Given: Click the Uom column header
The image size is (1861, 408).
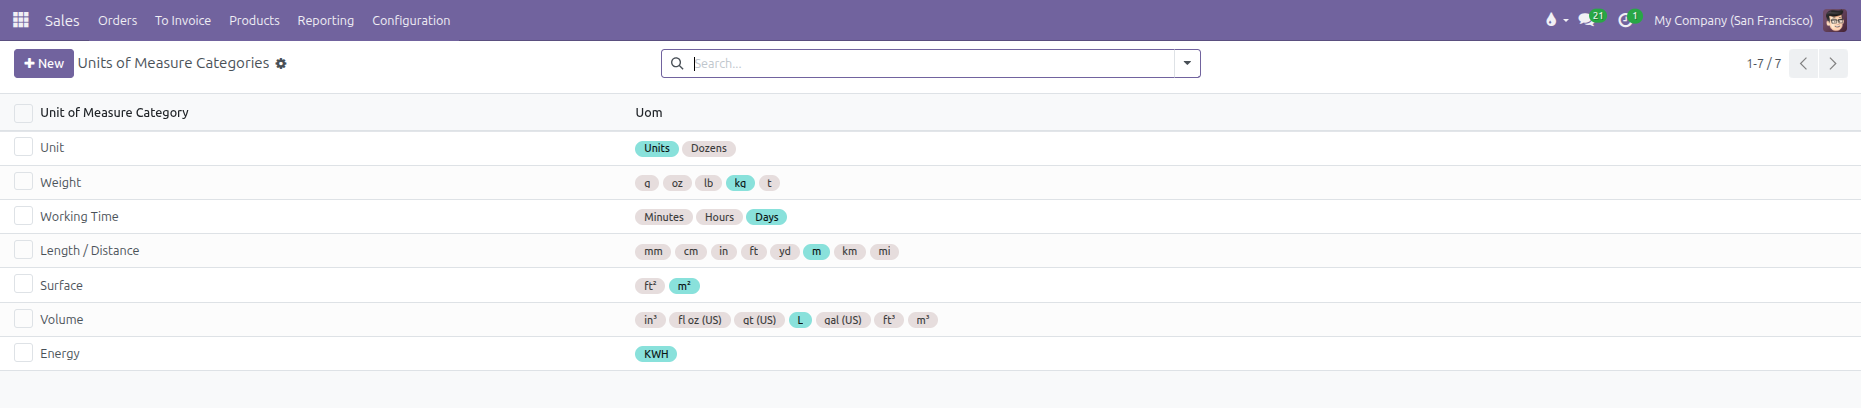Looking at the screenshot, I should tap(649, 113).
